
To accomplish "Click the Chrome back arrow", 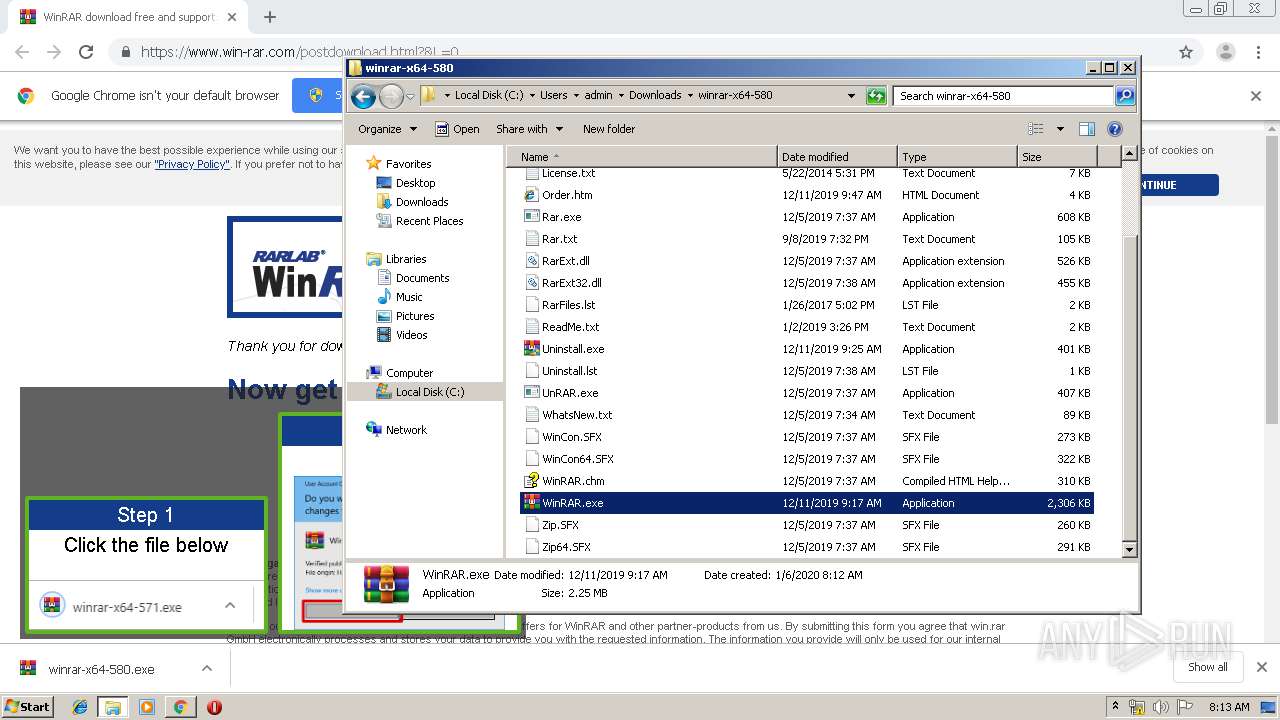I will [22, 52].
